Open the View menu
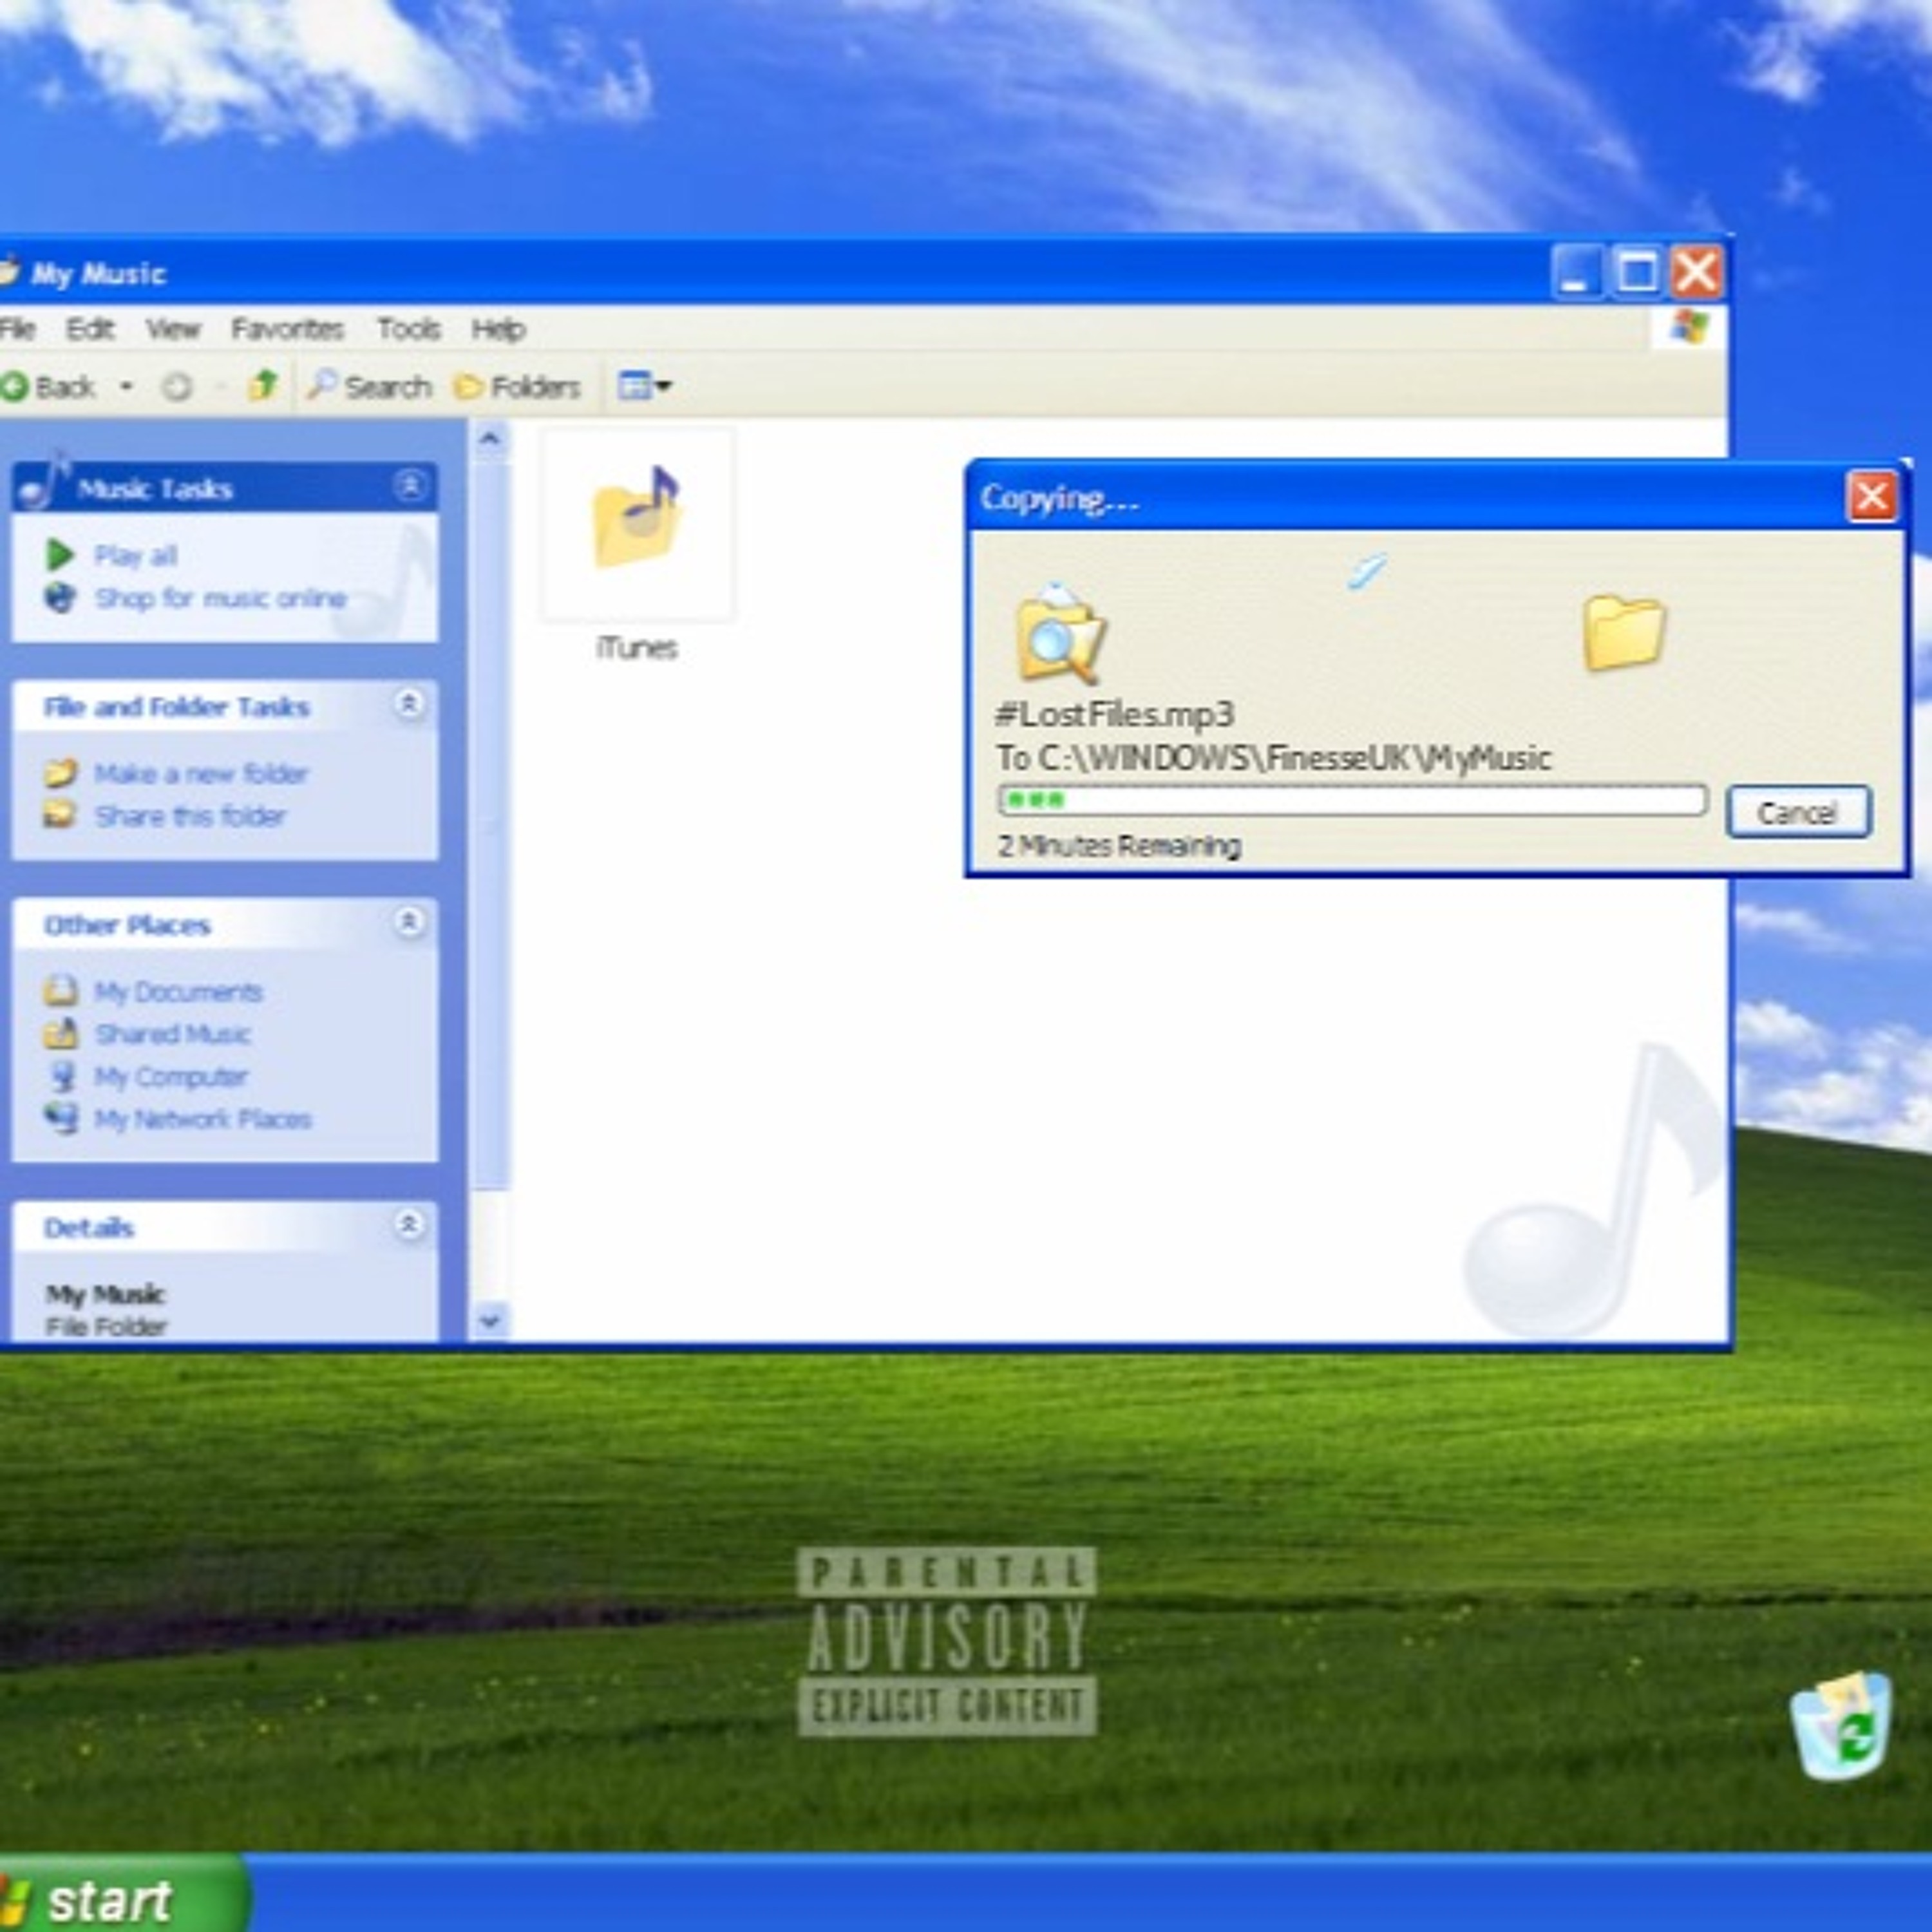Viewport: 1932px width, 1932px height. [x=173, y=329]
